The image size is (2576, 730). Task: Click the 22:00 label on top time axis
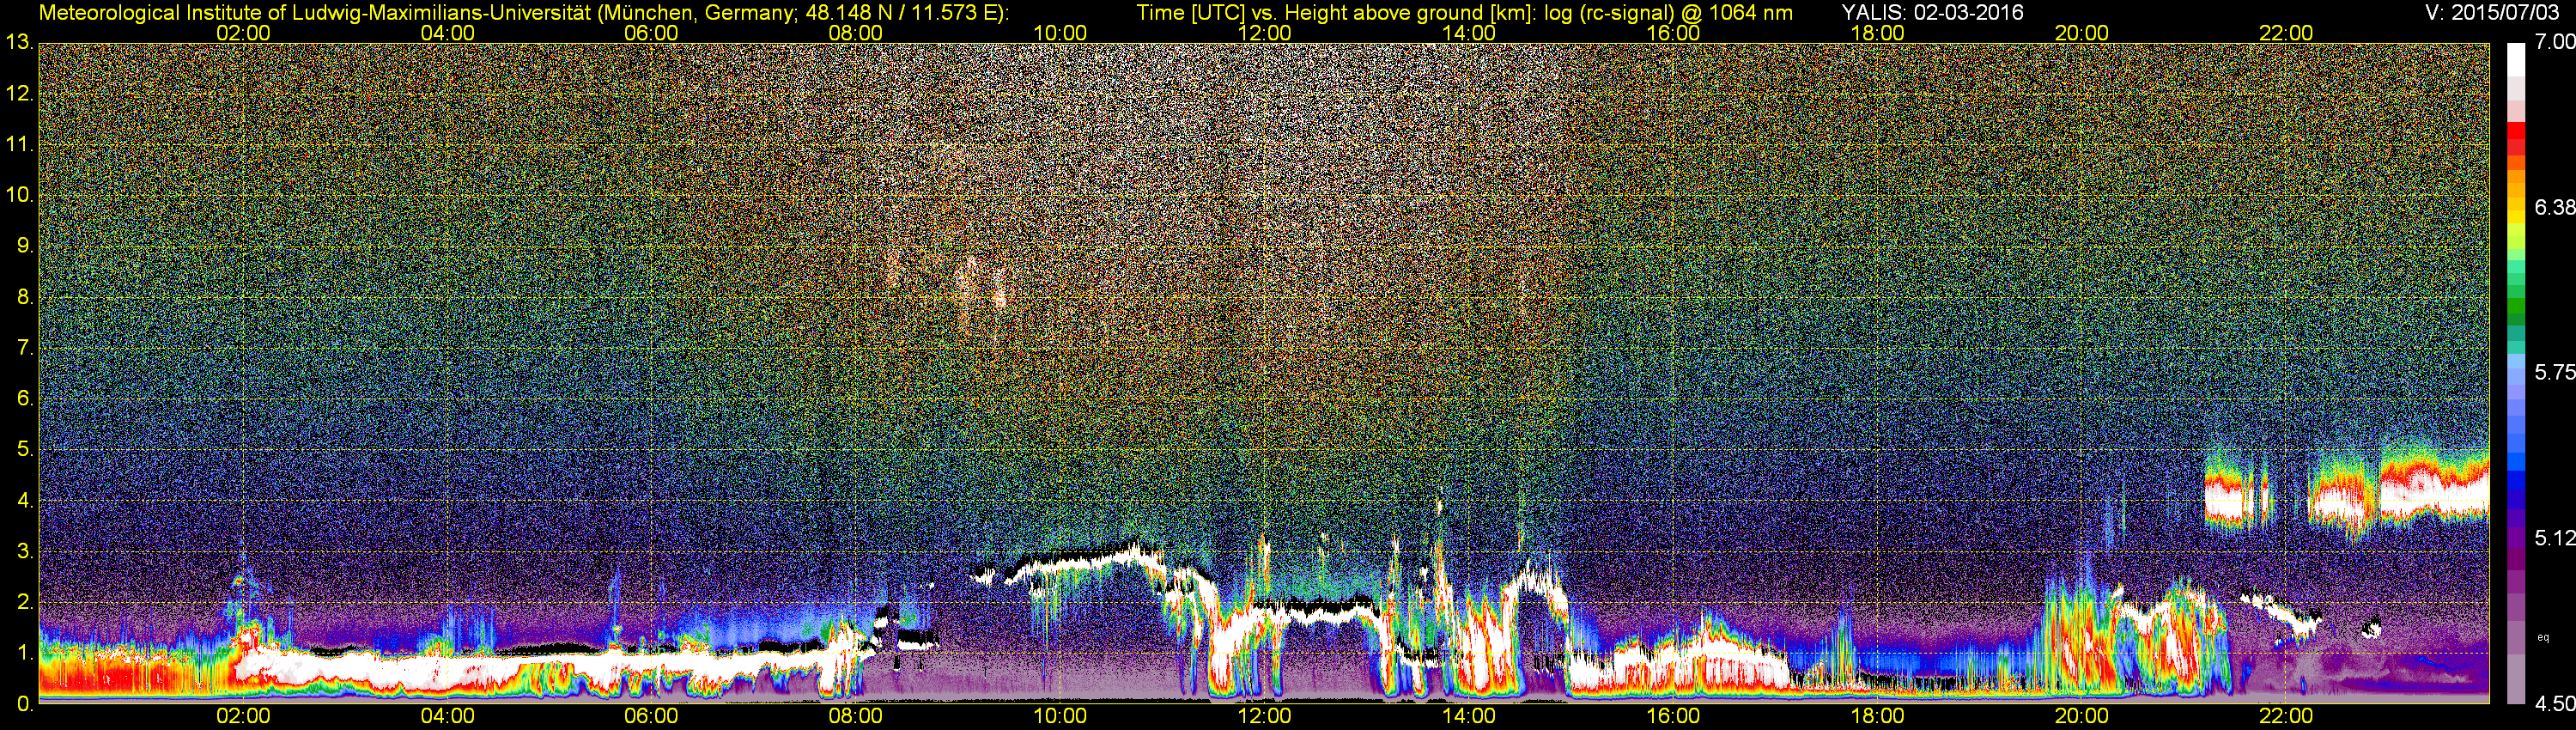pos(2286,33)
